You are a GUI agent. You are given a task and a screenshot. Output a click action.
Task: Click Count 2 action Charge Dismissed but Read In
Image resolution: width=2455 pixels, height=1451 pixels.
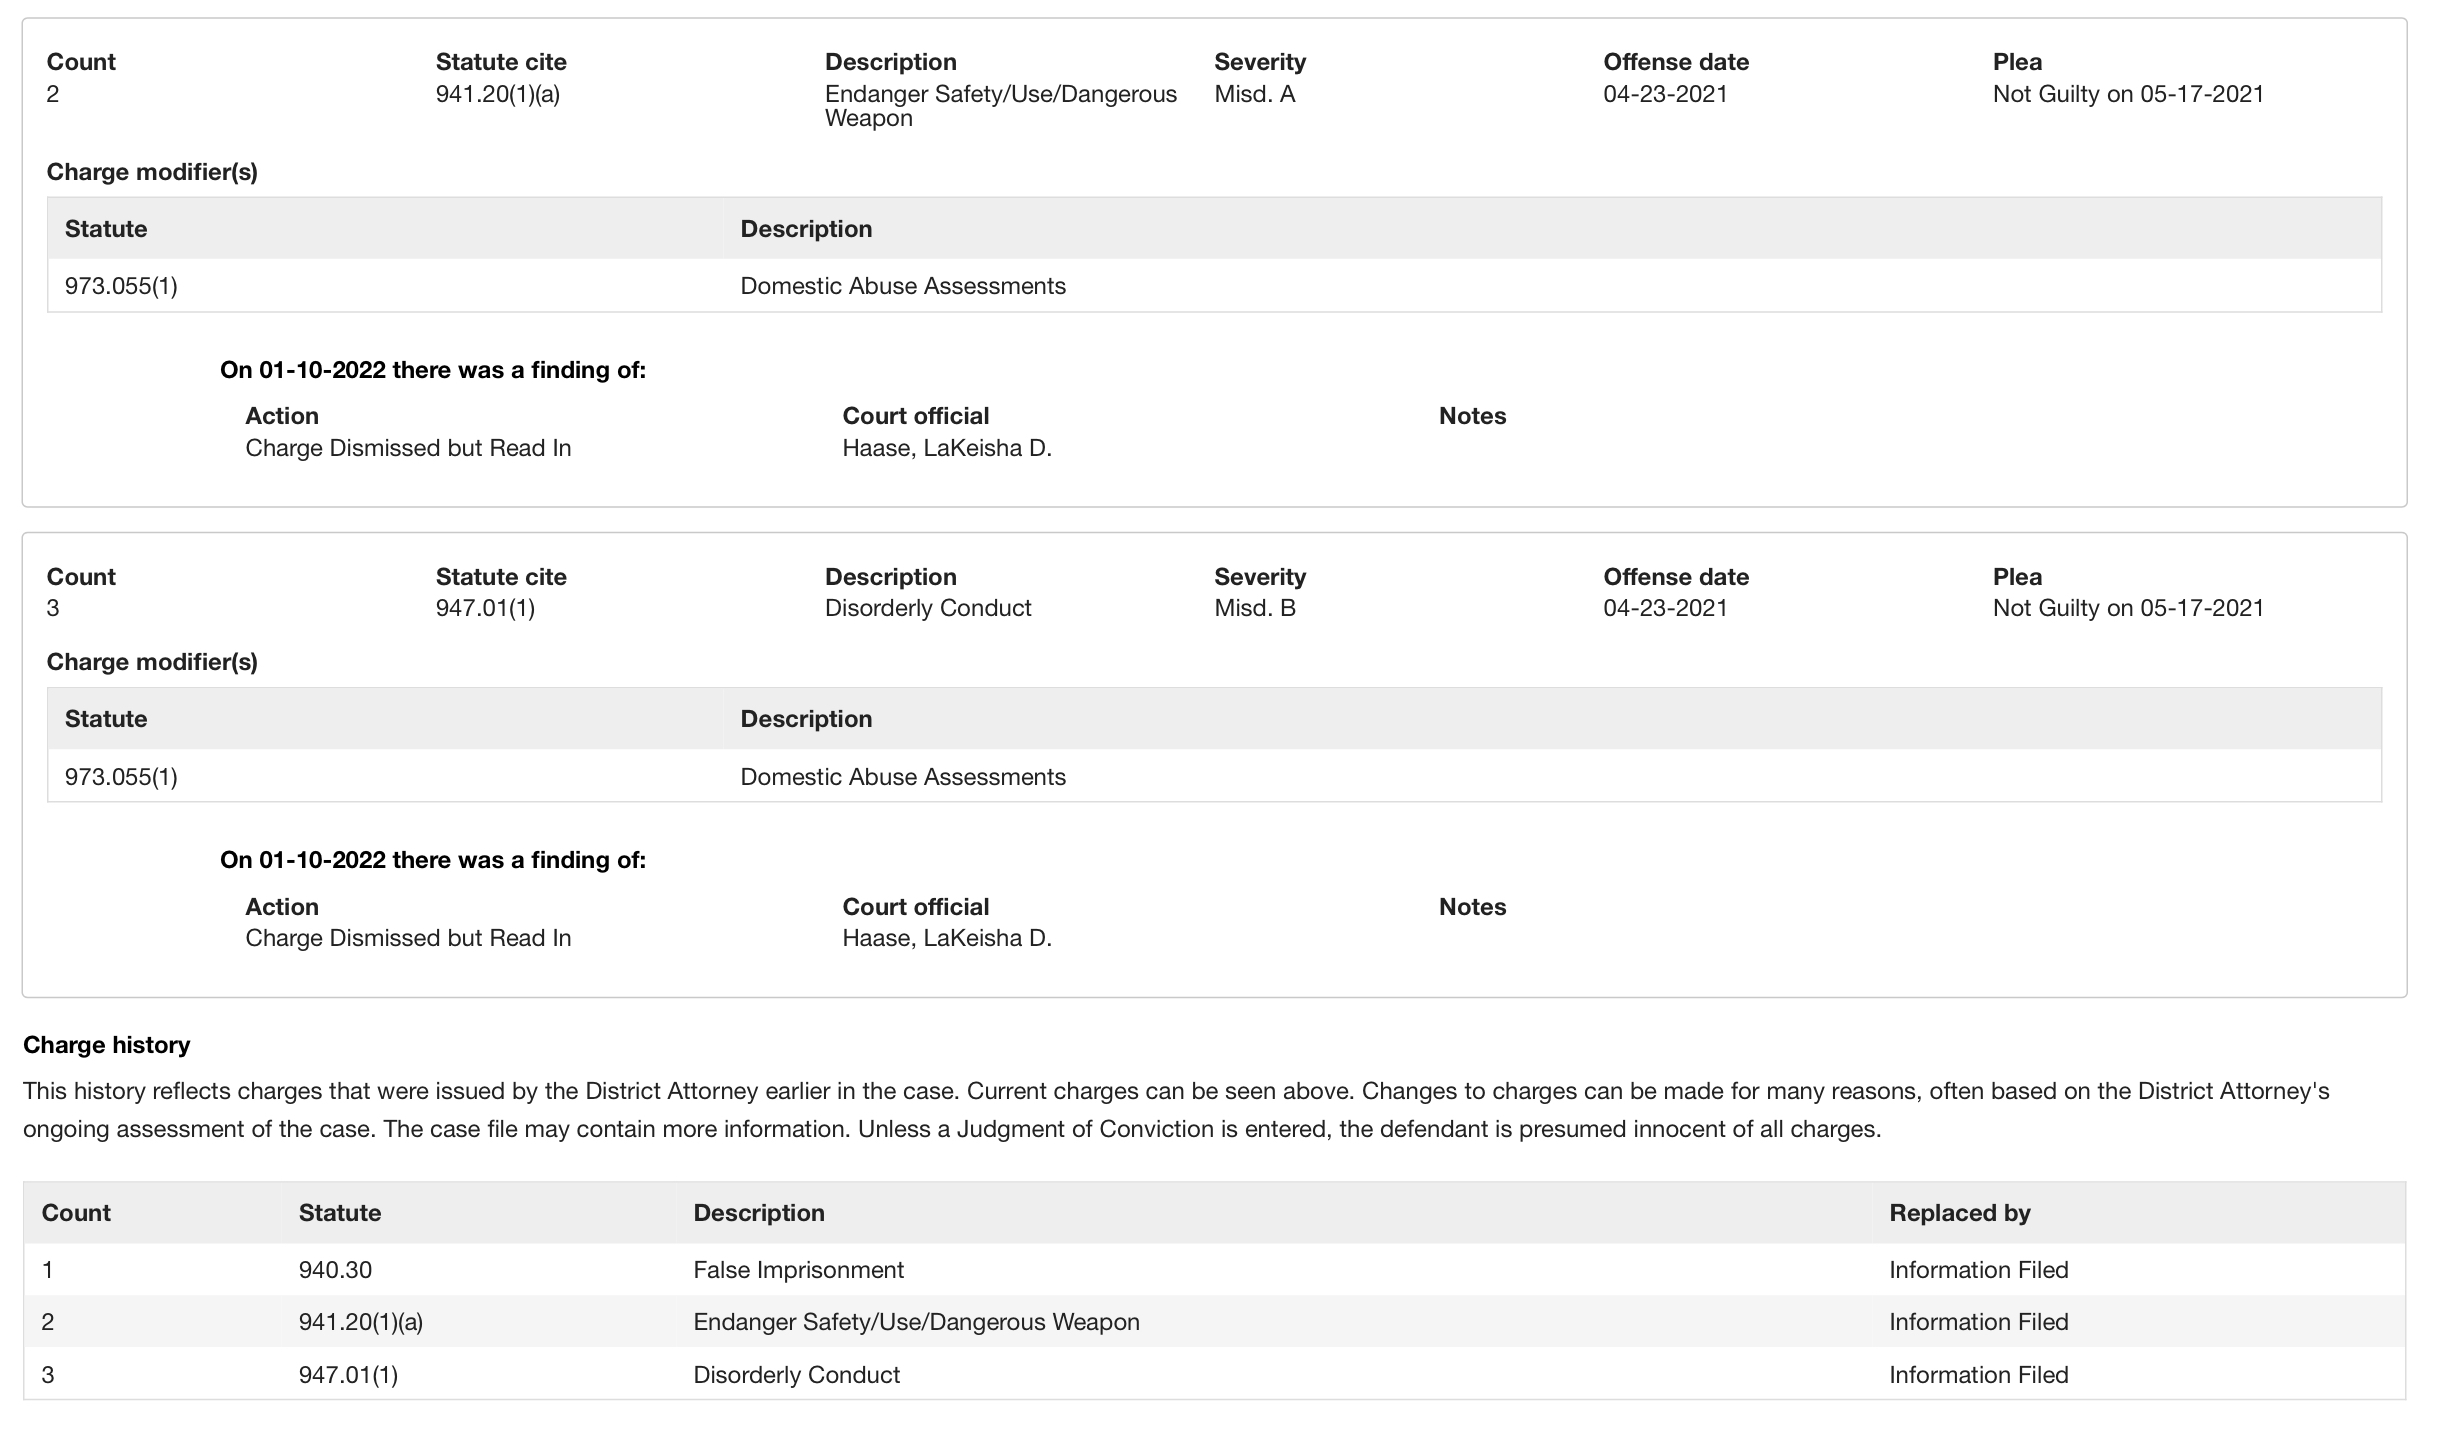[408, 448]
